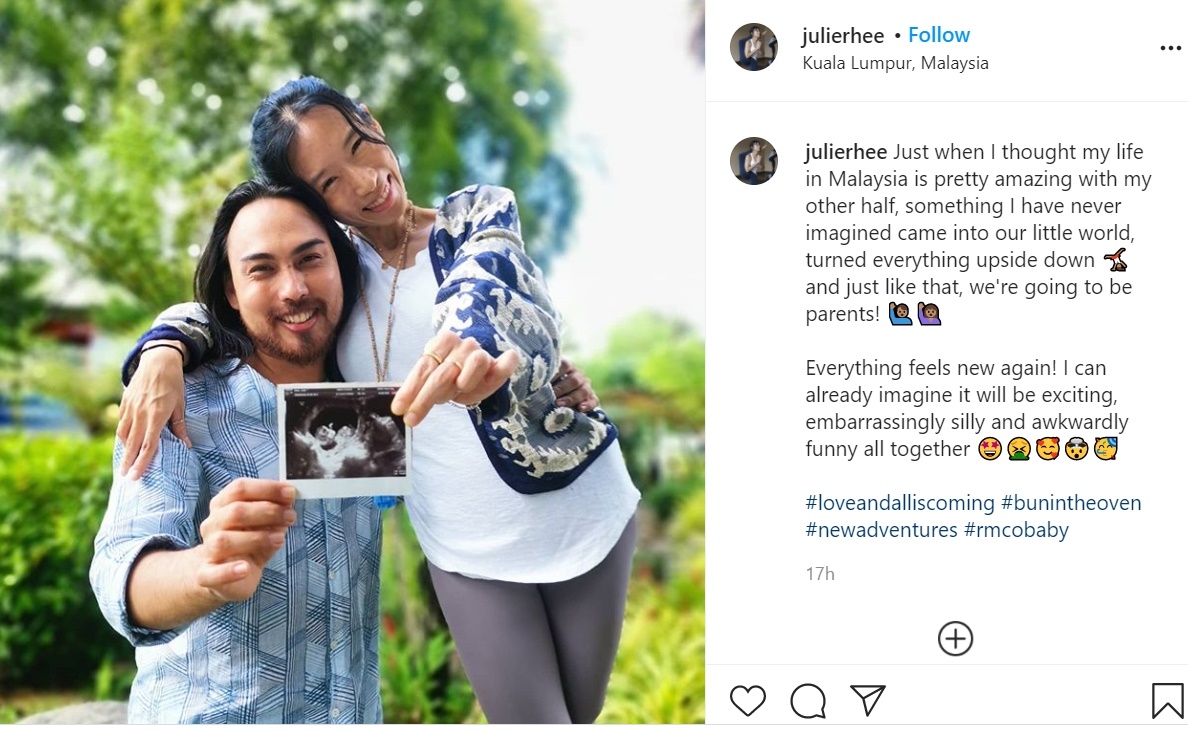Open the #bunintheoven hashtag
This screenshot has height=730, width=1188.
(1071, 503)
